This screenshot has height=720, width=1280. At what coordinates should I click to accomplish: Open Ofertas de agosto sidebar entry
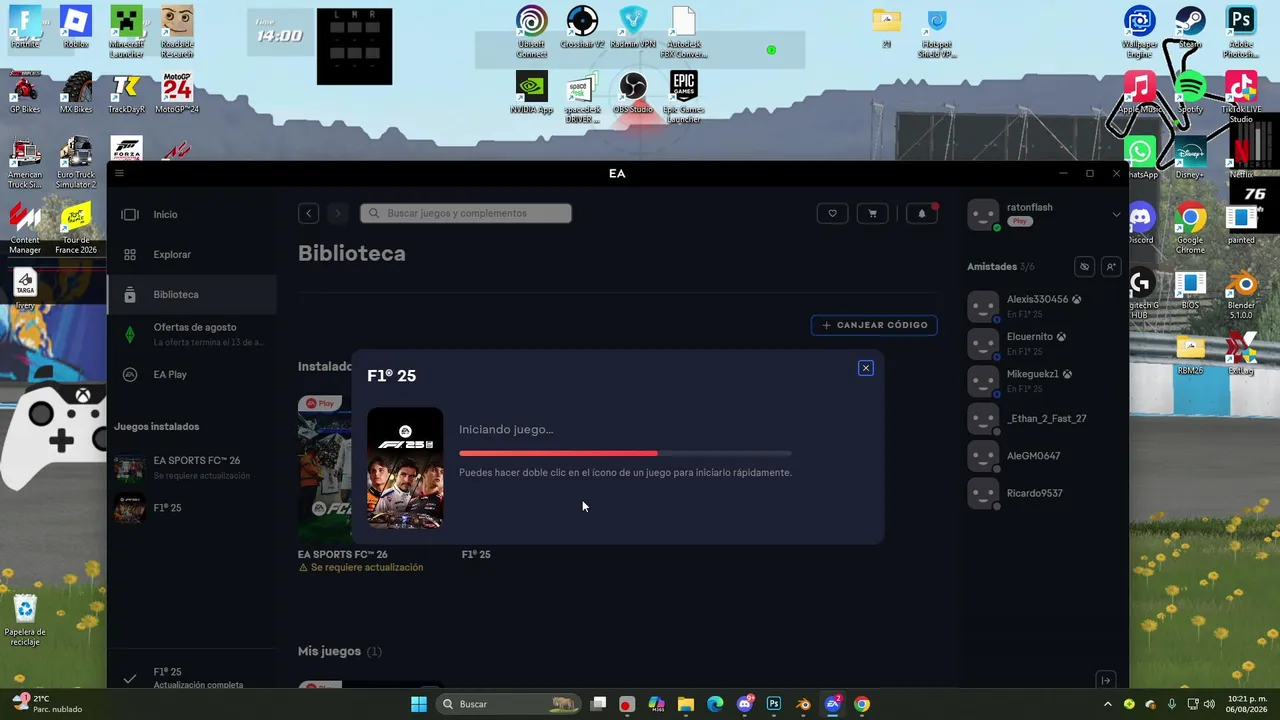pyautogui.click(x=192, y=334)
